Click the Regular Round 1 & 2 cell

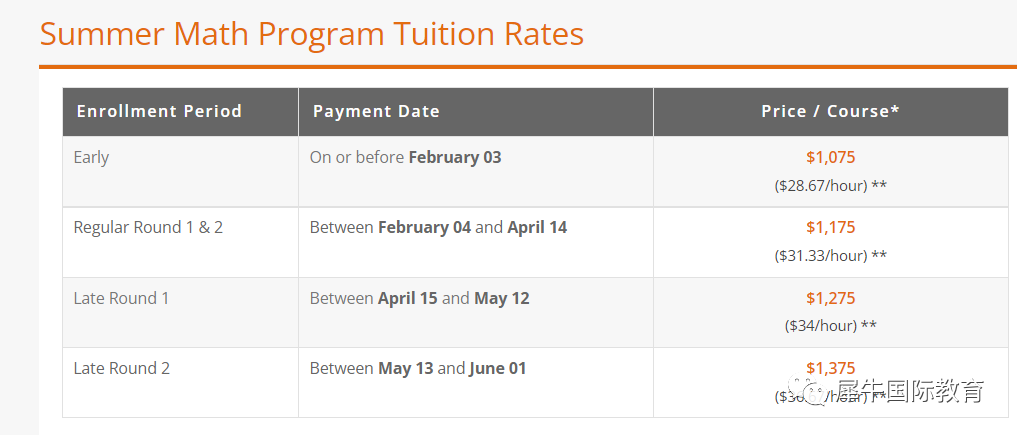tap(148, 227)
